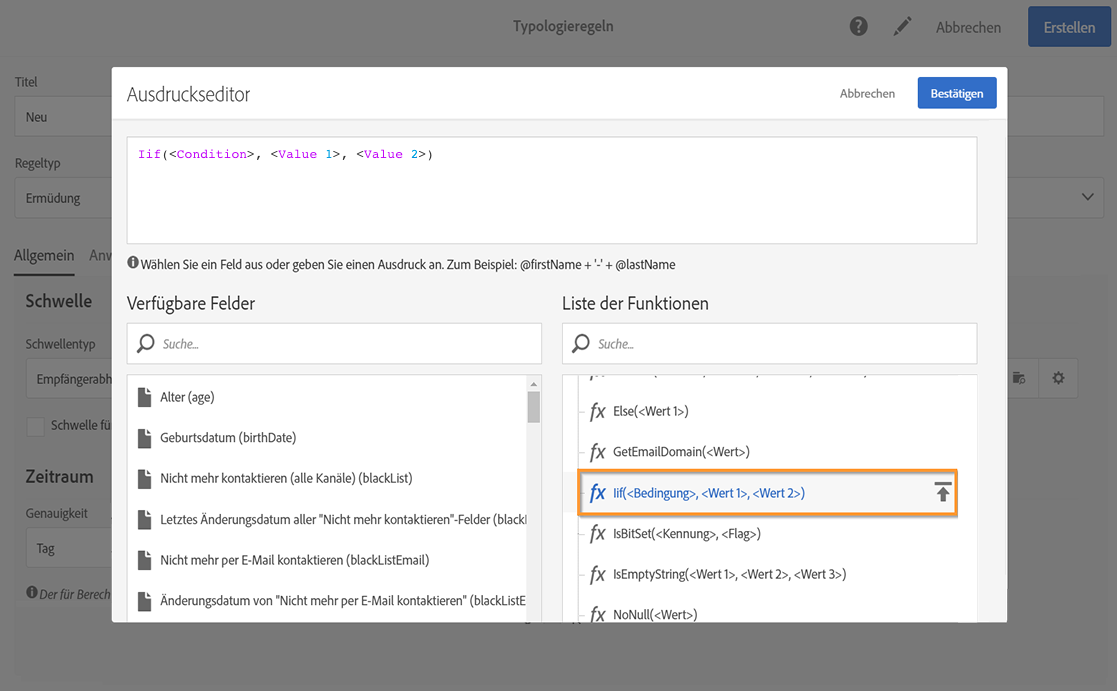The height and width of the screenshot is (691, 1117).
Task: Click the settings gear icon
Action: [1058, 378]
